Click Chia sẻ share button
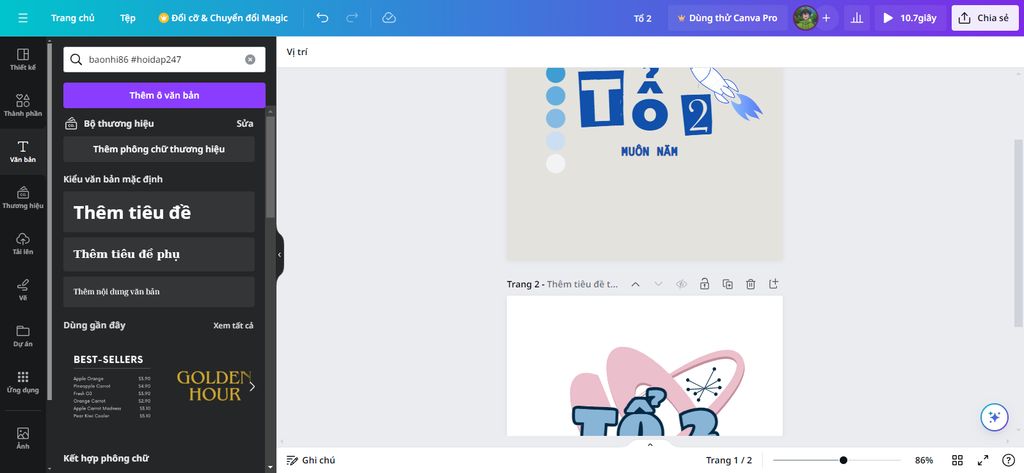This screenshot has height=473, width=1024. click(x=985, y=18)
